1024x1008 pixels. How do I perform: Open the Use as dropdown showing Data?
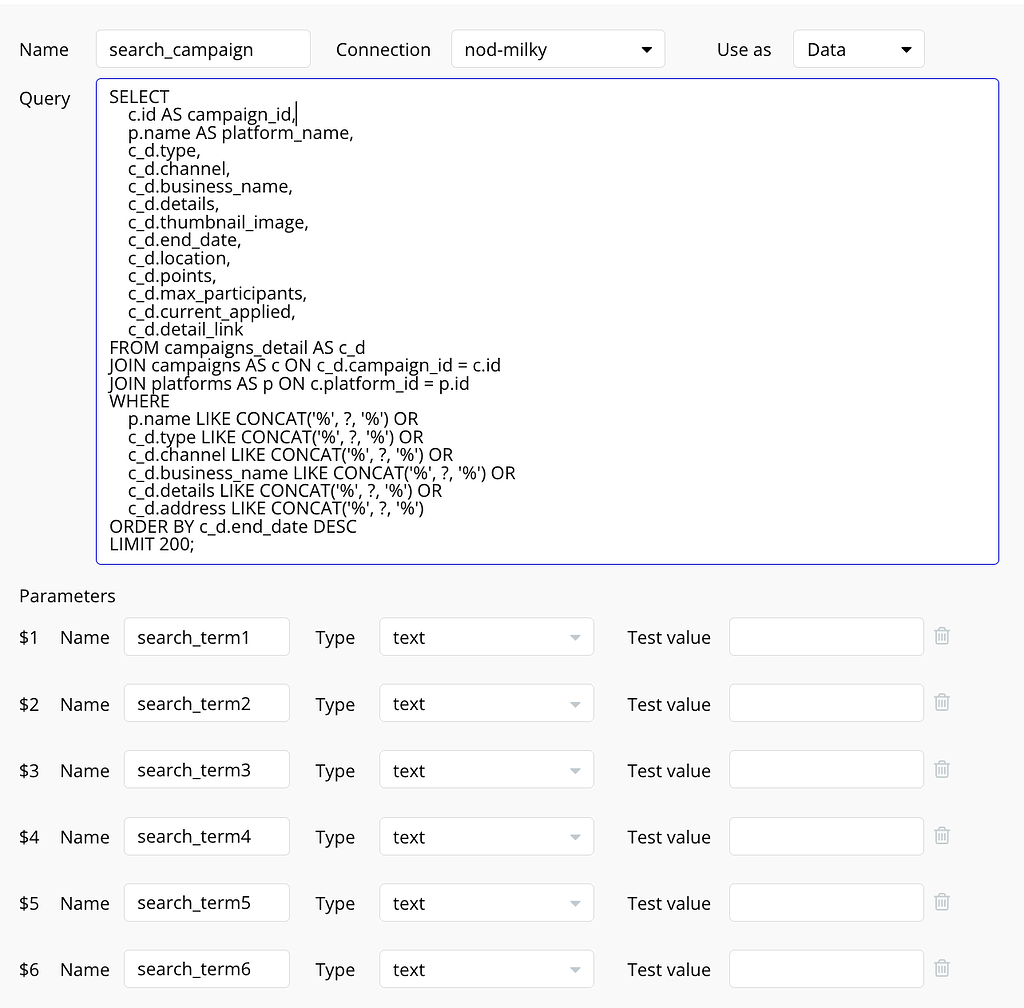(858, 48)
